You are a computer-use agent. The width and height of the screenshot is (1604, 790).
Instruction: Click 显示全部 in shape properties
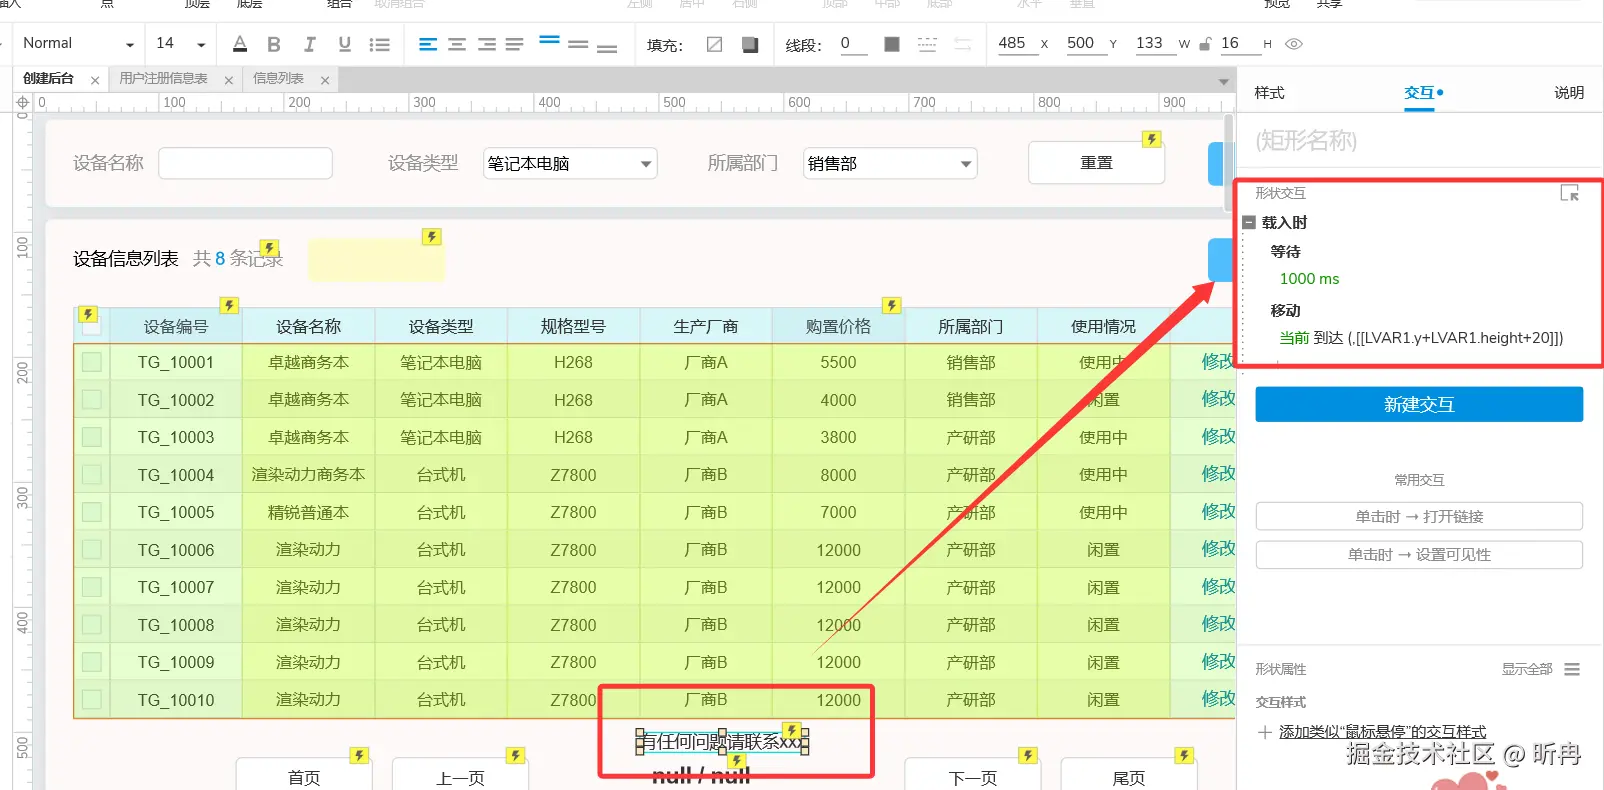[1526, 669]
